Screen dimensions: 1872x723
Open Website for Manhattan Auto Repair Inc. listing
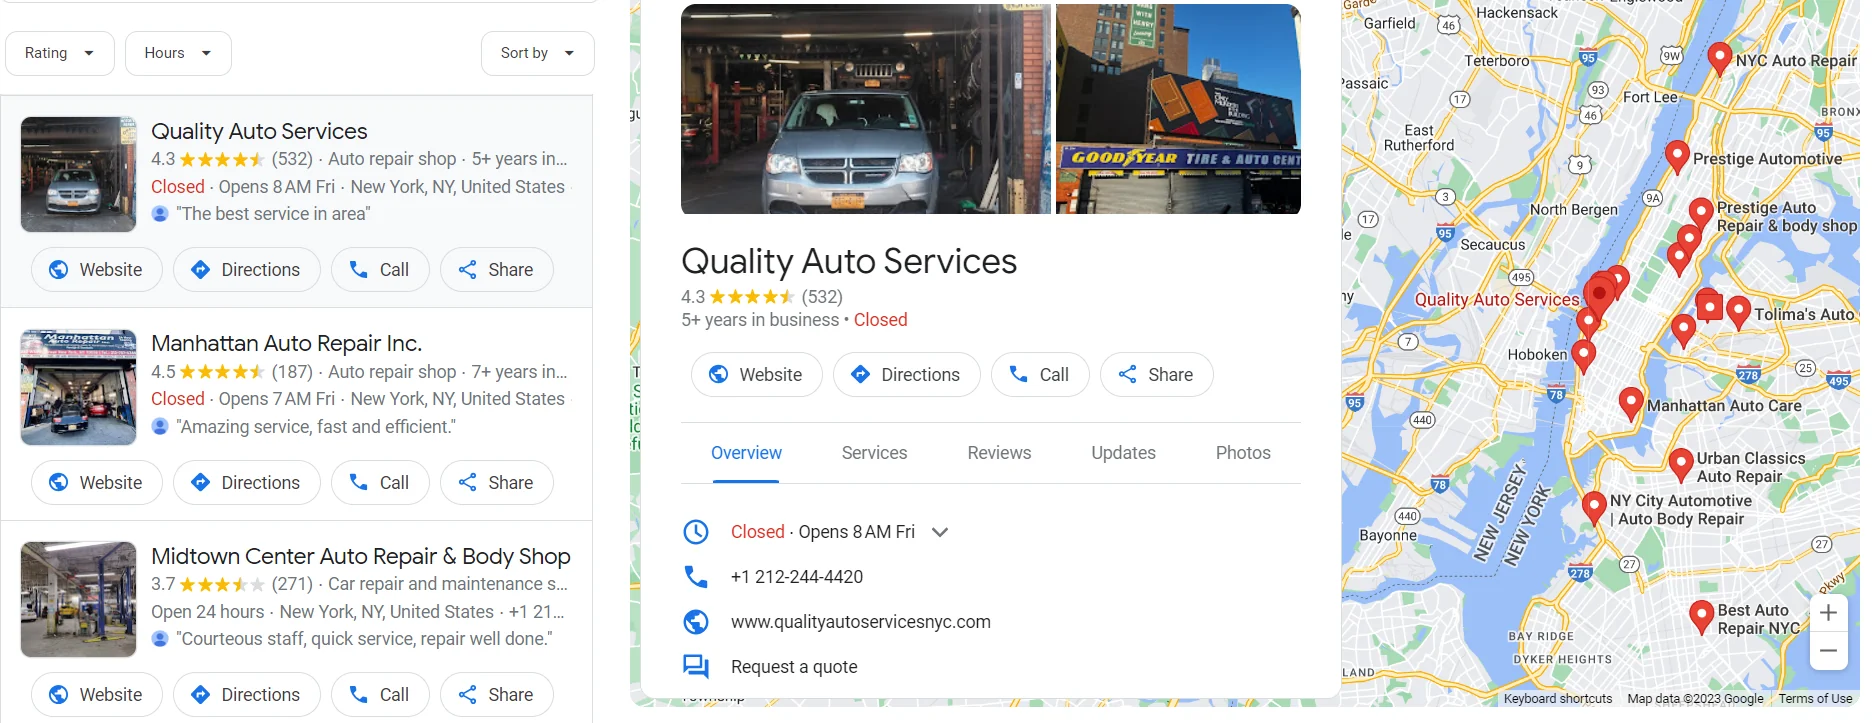[x=96, y=483]
